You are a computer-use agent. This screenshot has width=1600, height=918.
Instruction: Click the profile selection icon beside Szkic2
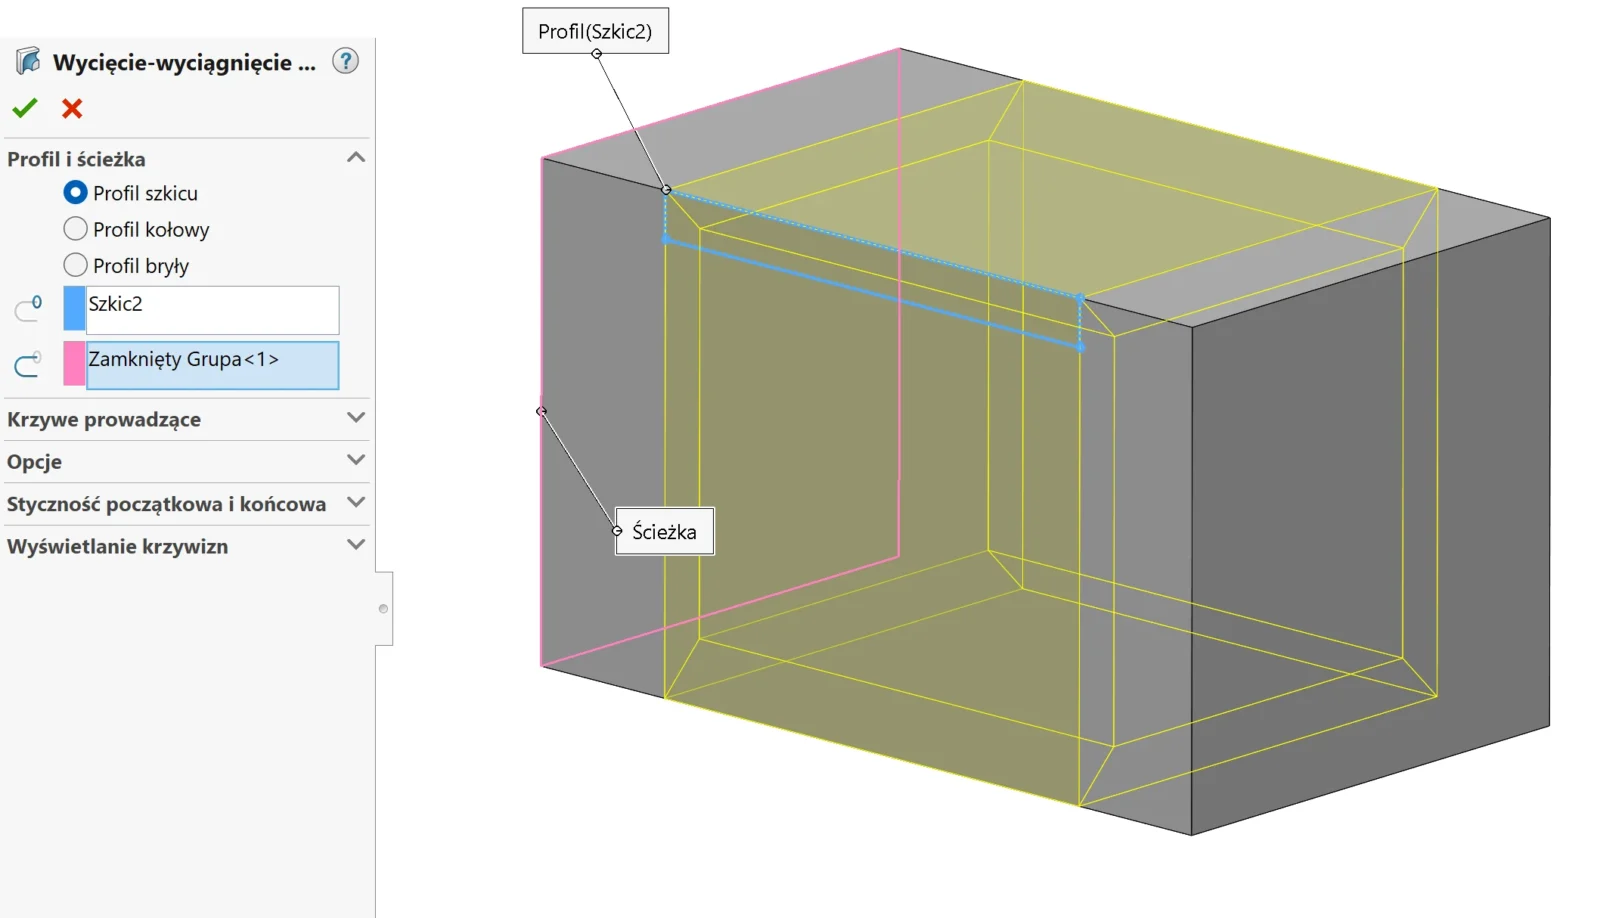click(28, 308)
